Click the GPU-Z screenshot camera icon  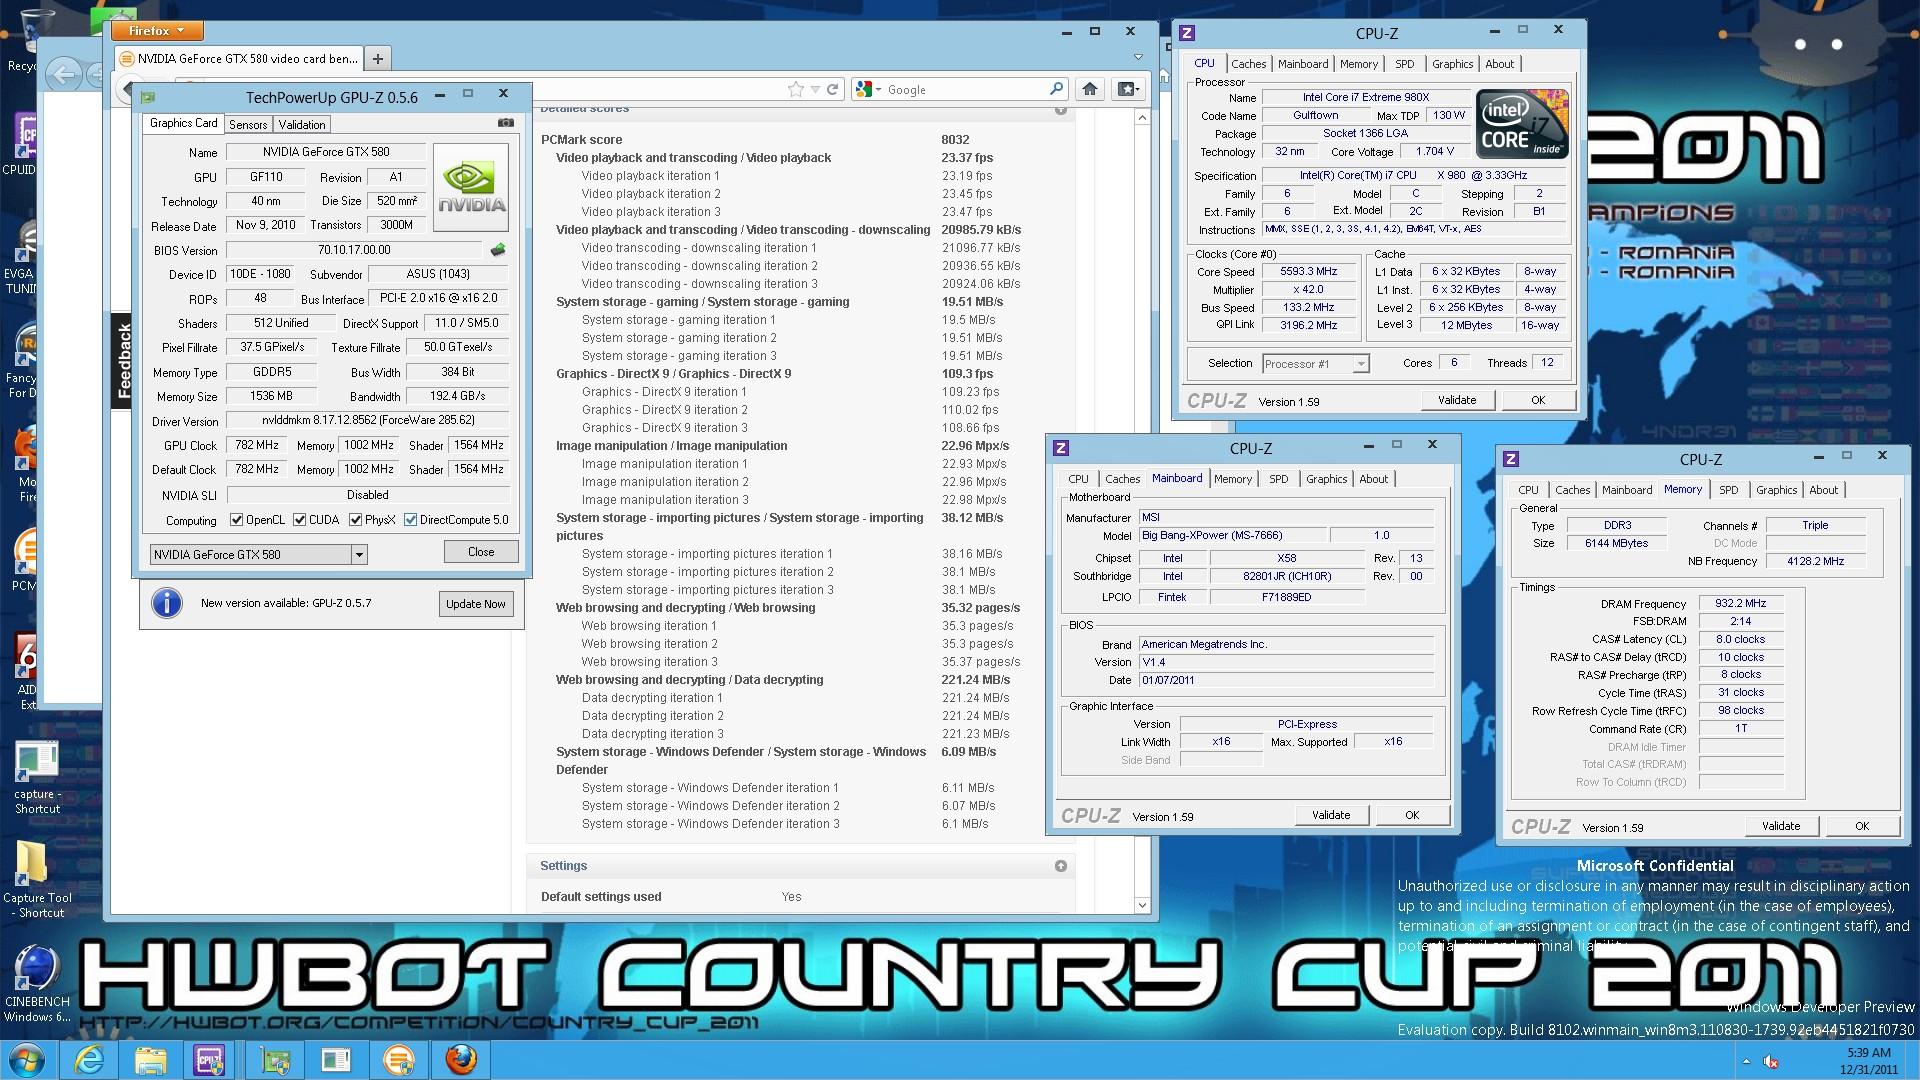click(506, 123)
